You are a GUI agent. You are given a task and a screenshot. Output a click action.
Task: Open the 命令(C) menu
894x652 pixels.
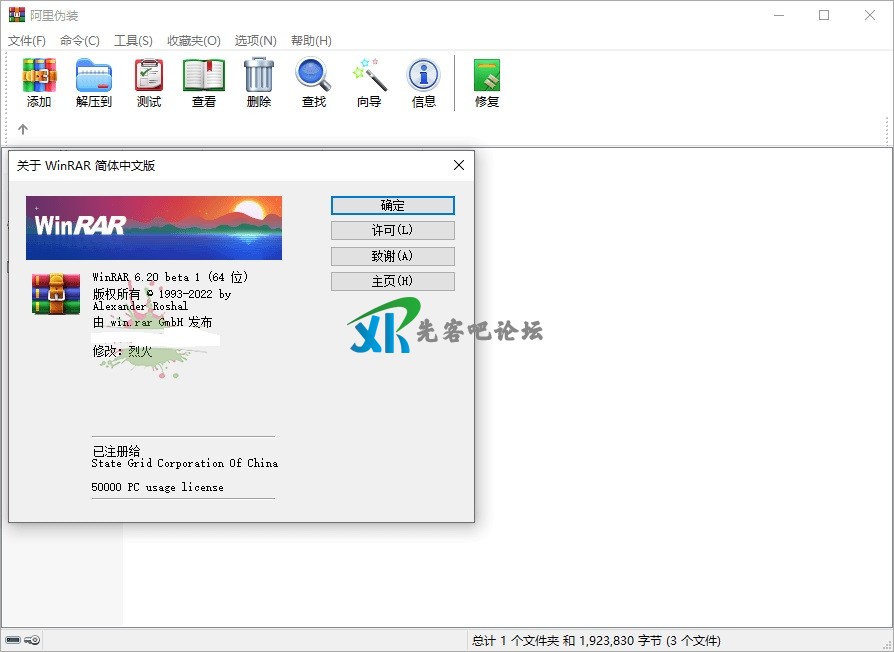tap(80, 41)
